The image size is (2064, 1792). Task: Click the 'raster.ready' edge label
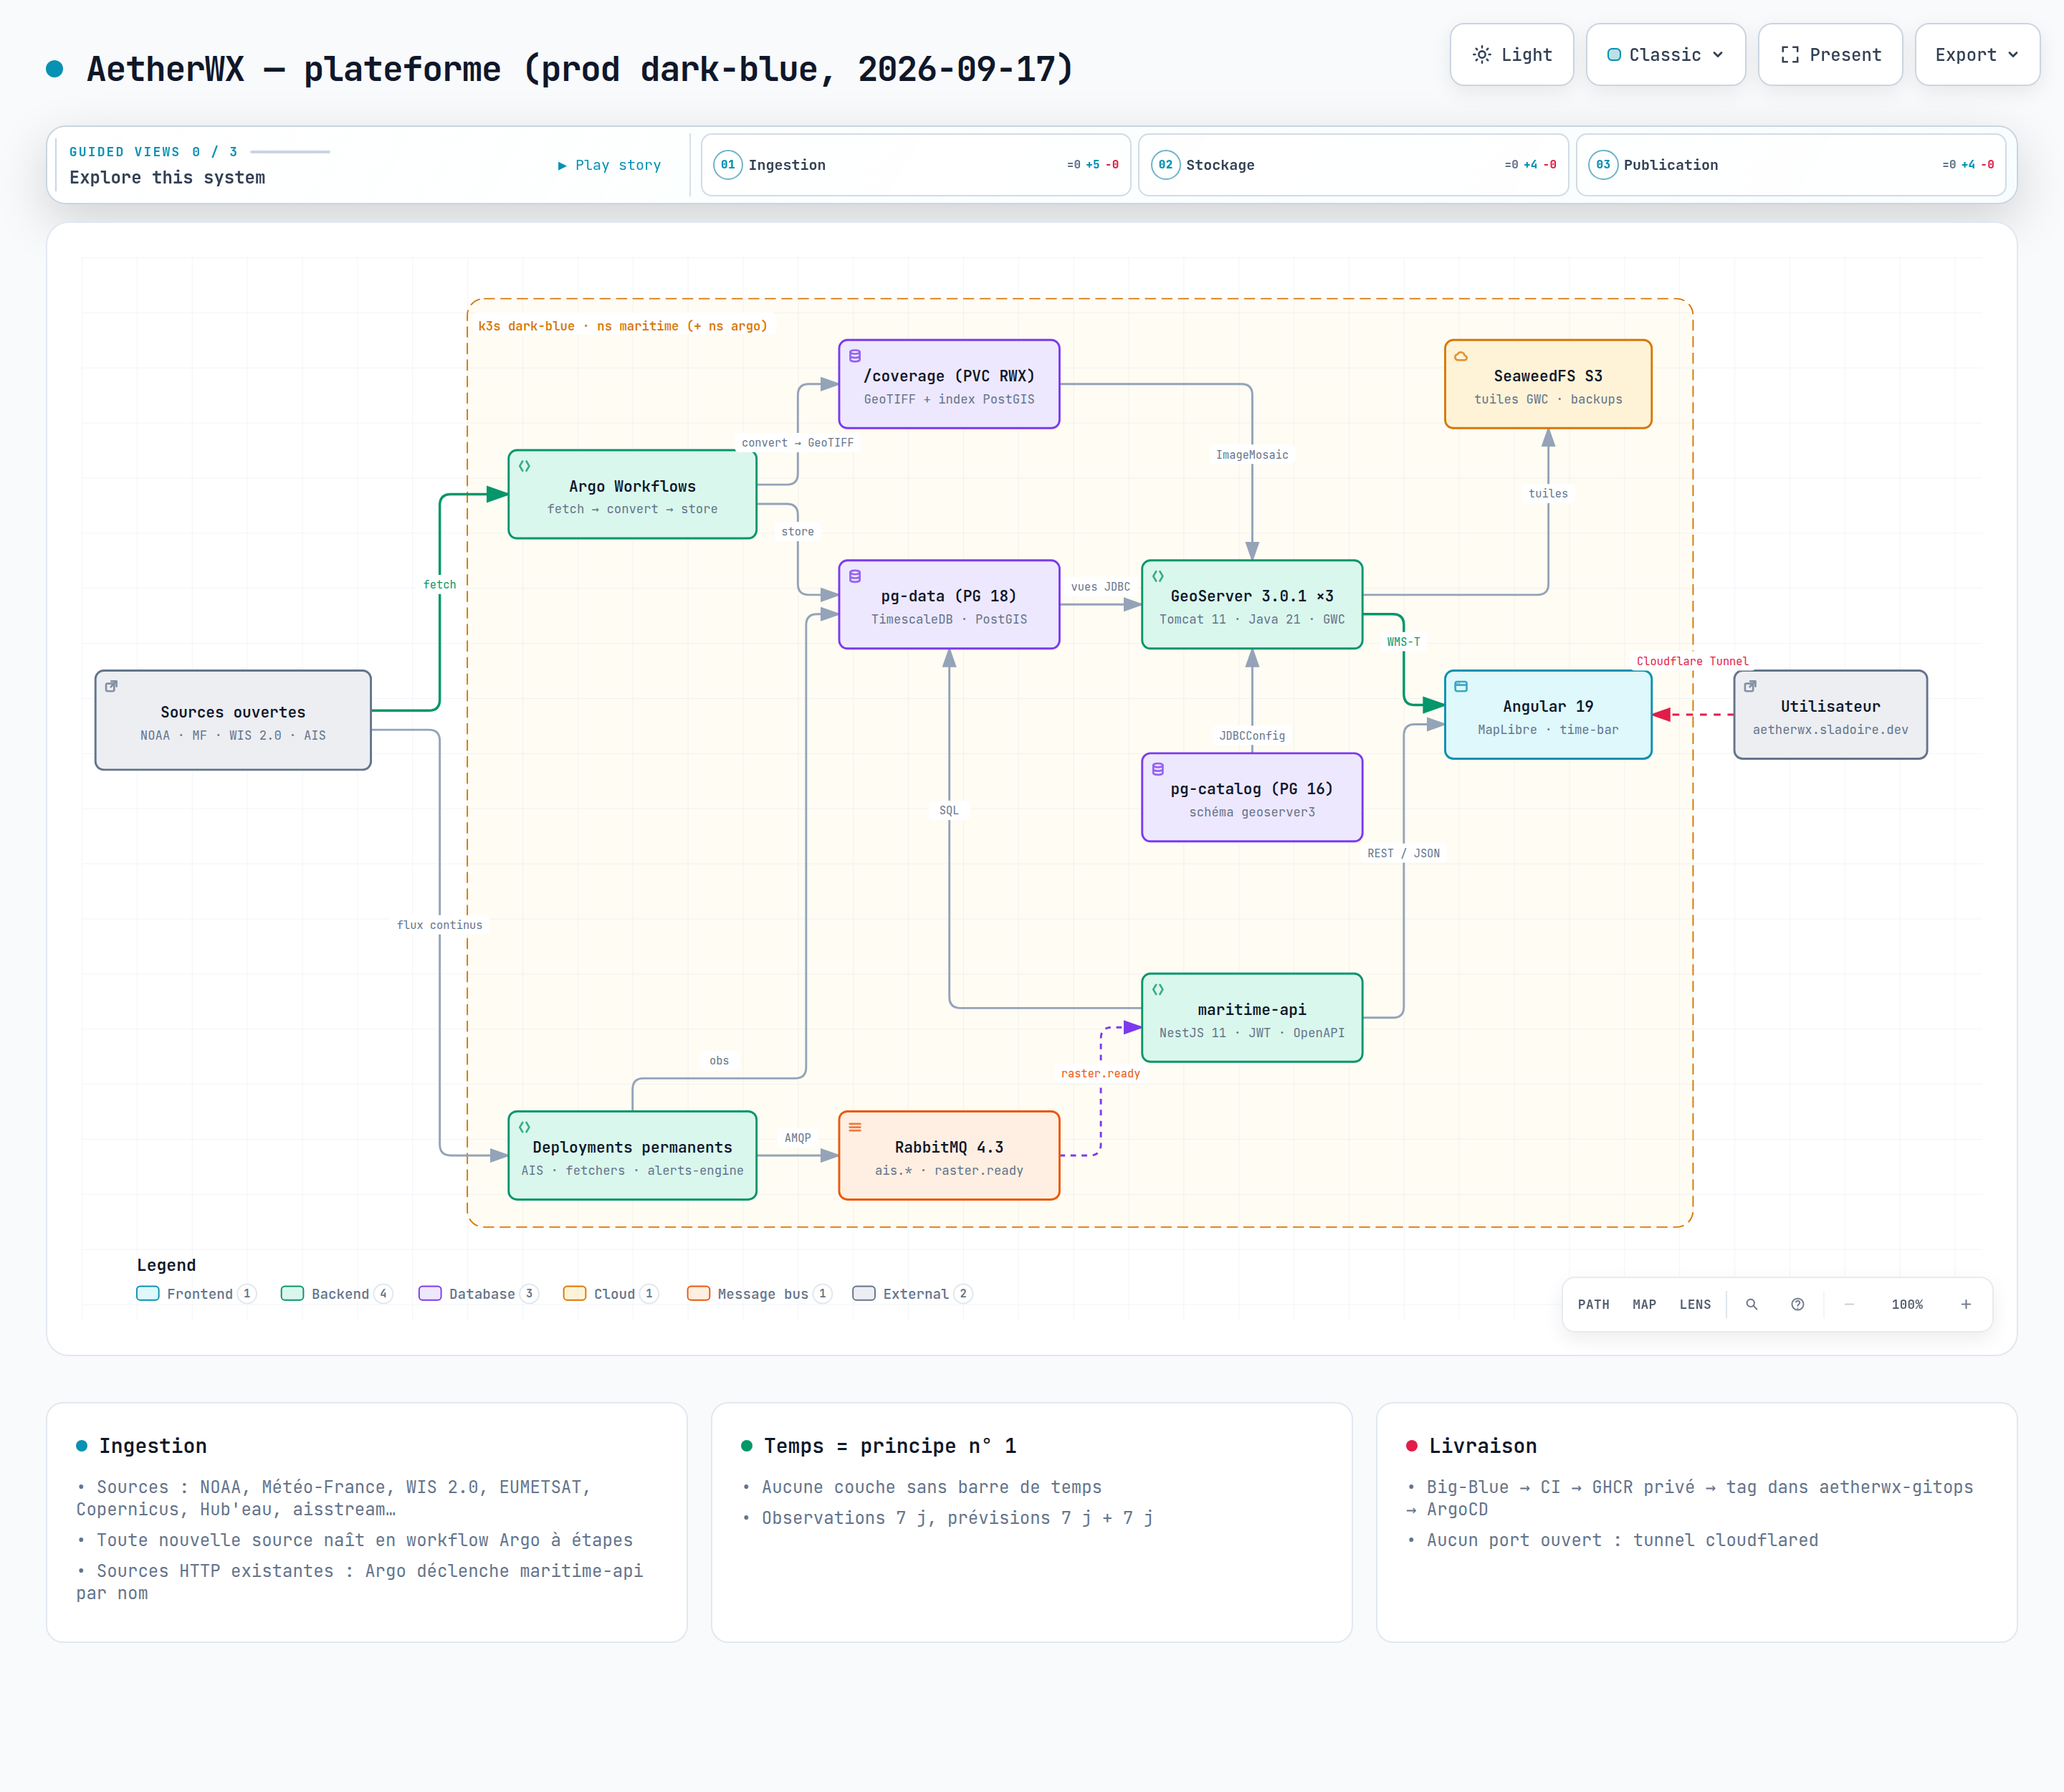(x=1100, y=1073)
